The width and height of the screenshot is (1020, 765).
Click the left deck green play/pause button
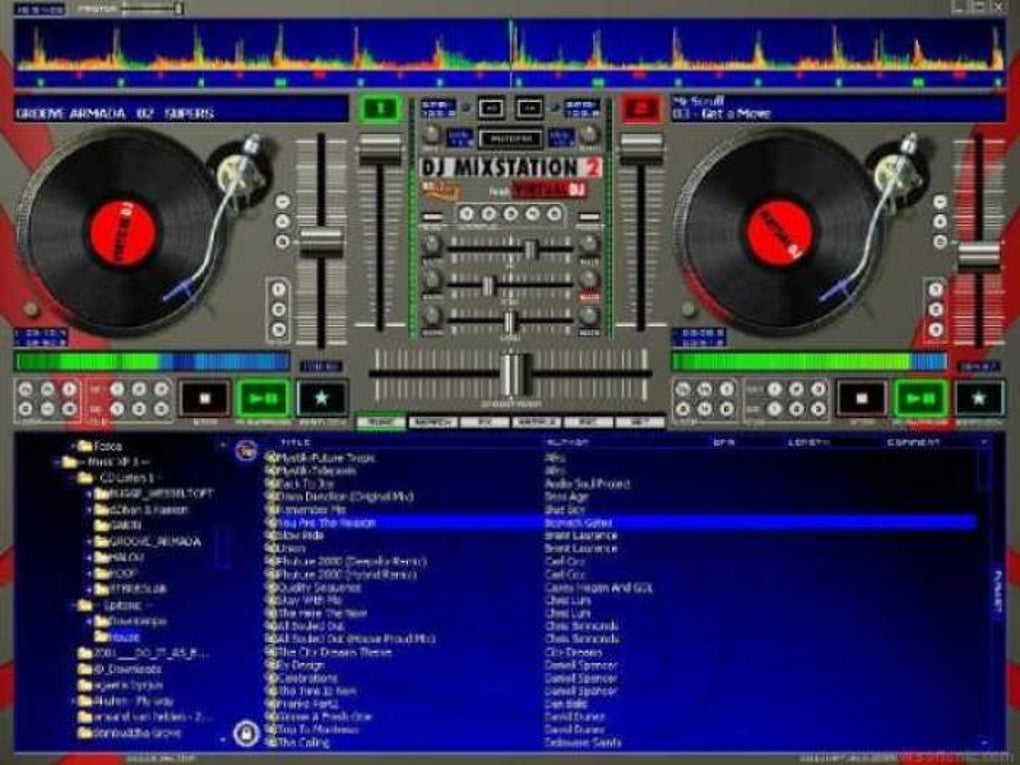click(263, 398)
